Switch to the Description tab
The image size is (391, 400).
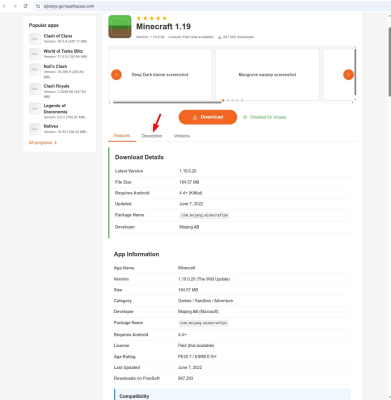[x=152, y=136]
